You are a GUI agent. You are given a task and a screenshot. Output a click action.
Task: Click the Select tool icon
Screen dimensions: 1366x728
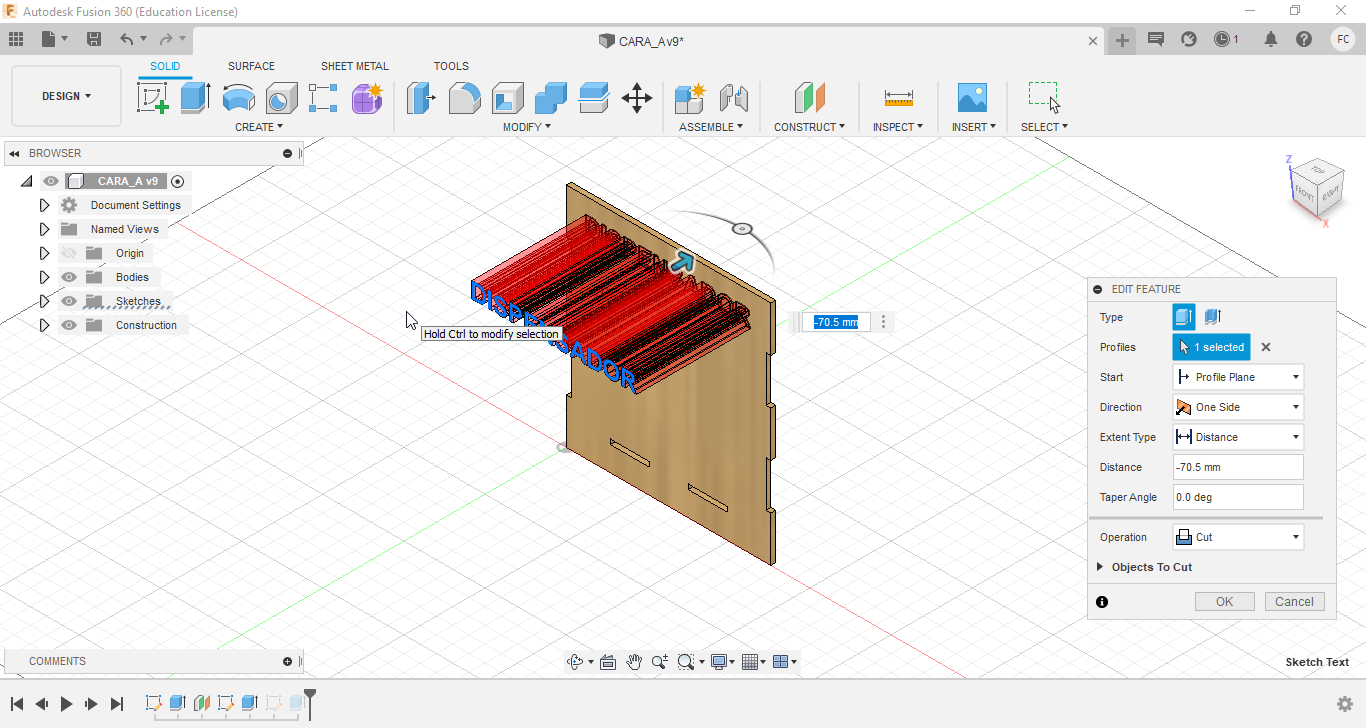pyautogui.click(x=1044, y=98)
